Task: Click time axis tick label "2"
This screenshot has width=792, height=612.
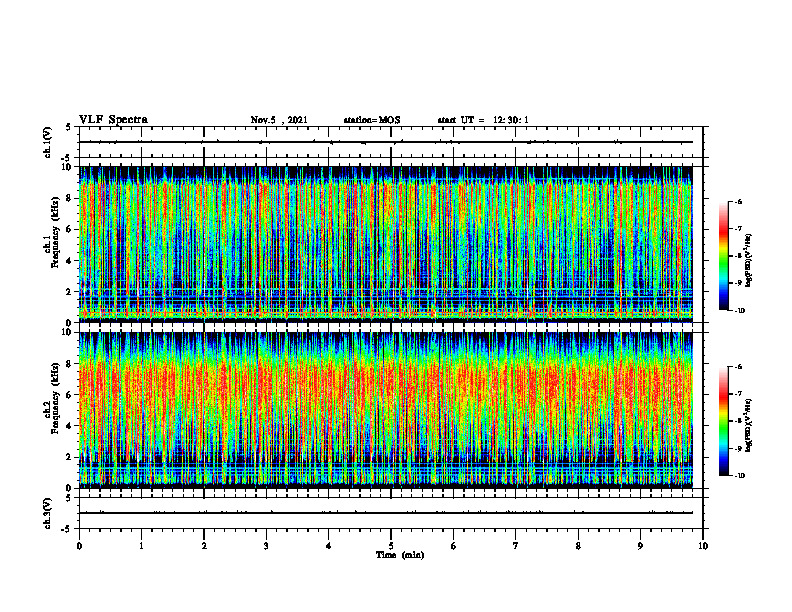Action: (x=204, y=546)
